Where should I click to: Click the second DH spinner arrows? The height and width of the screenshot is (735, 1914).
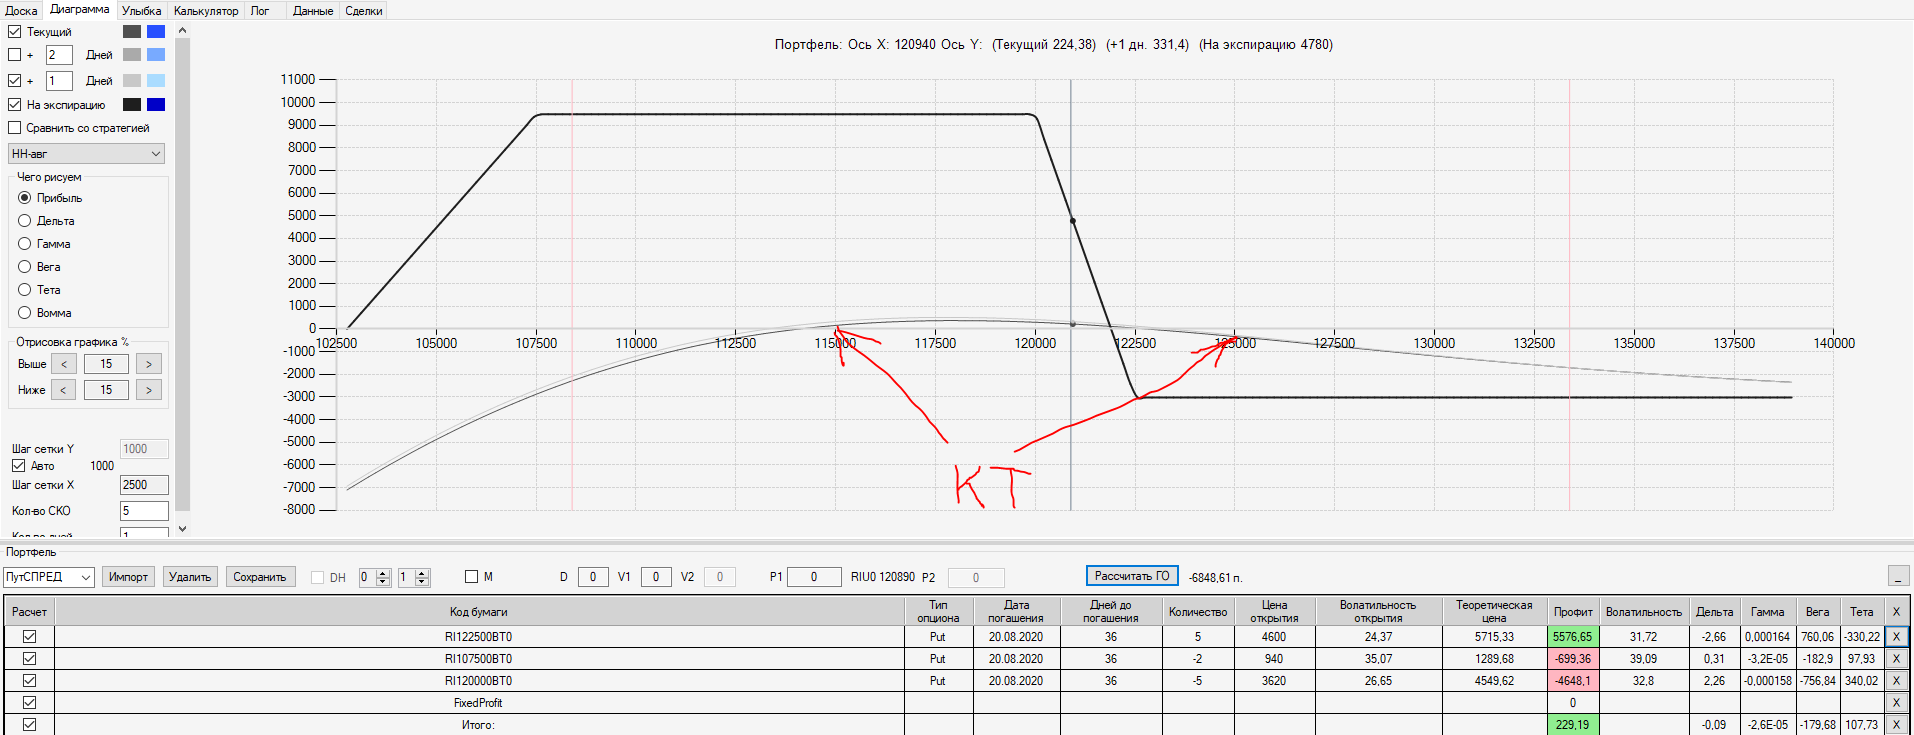(422, 577)
